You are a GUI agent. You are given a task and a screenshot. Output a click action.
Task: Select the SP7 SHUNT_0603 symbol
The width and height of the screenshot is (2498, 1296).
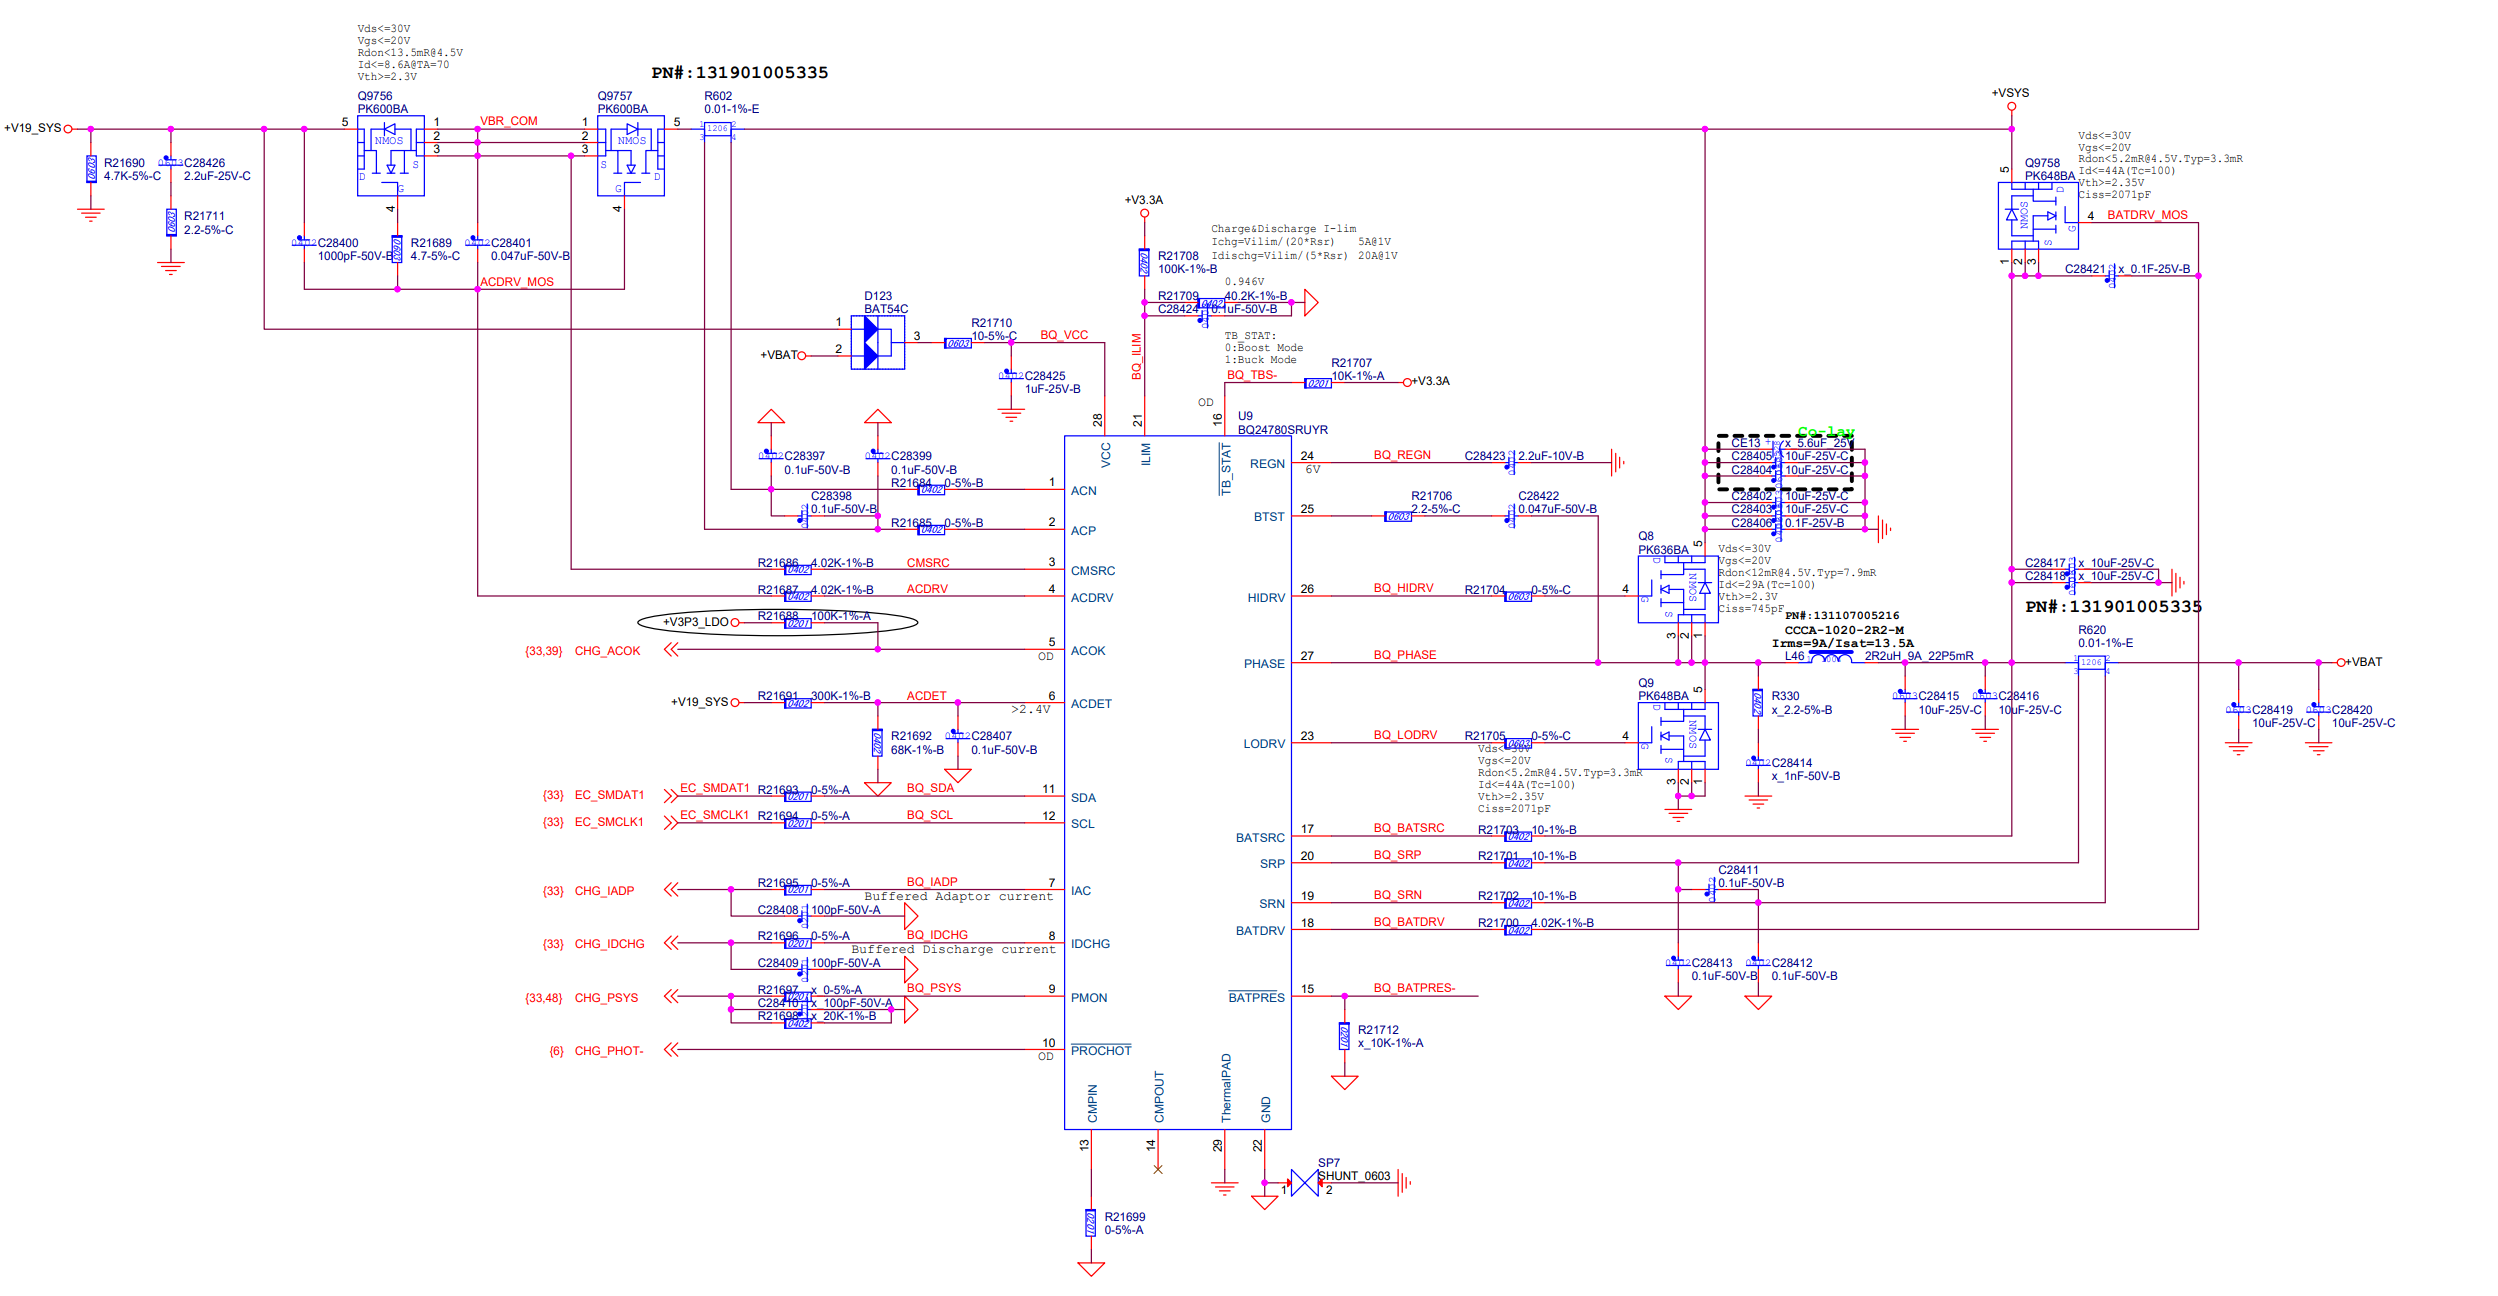1304,1183
